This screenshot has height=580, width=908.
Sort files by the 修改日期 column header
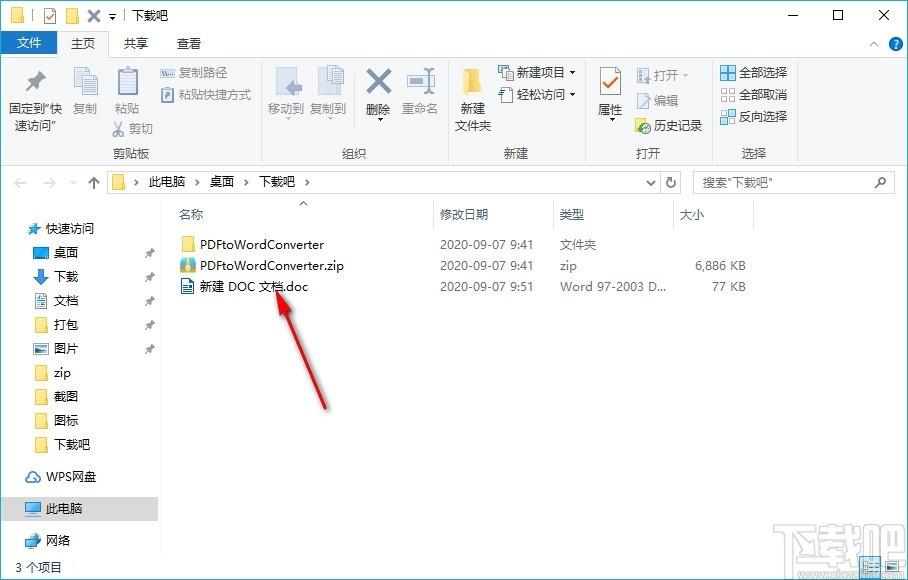(464, 215)
